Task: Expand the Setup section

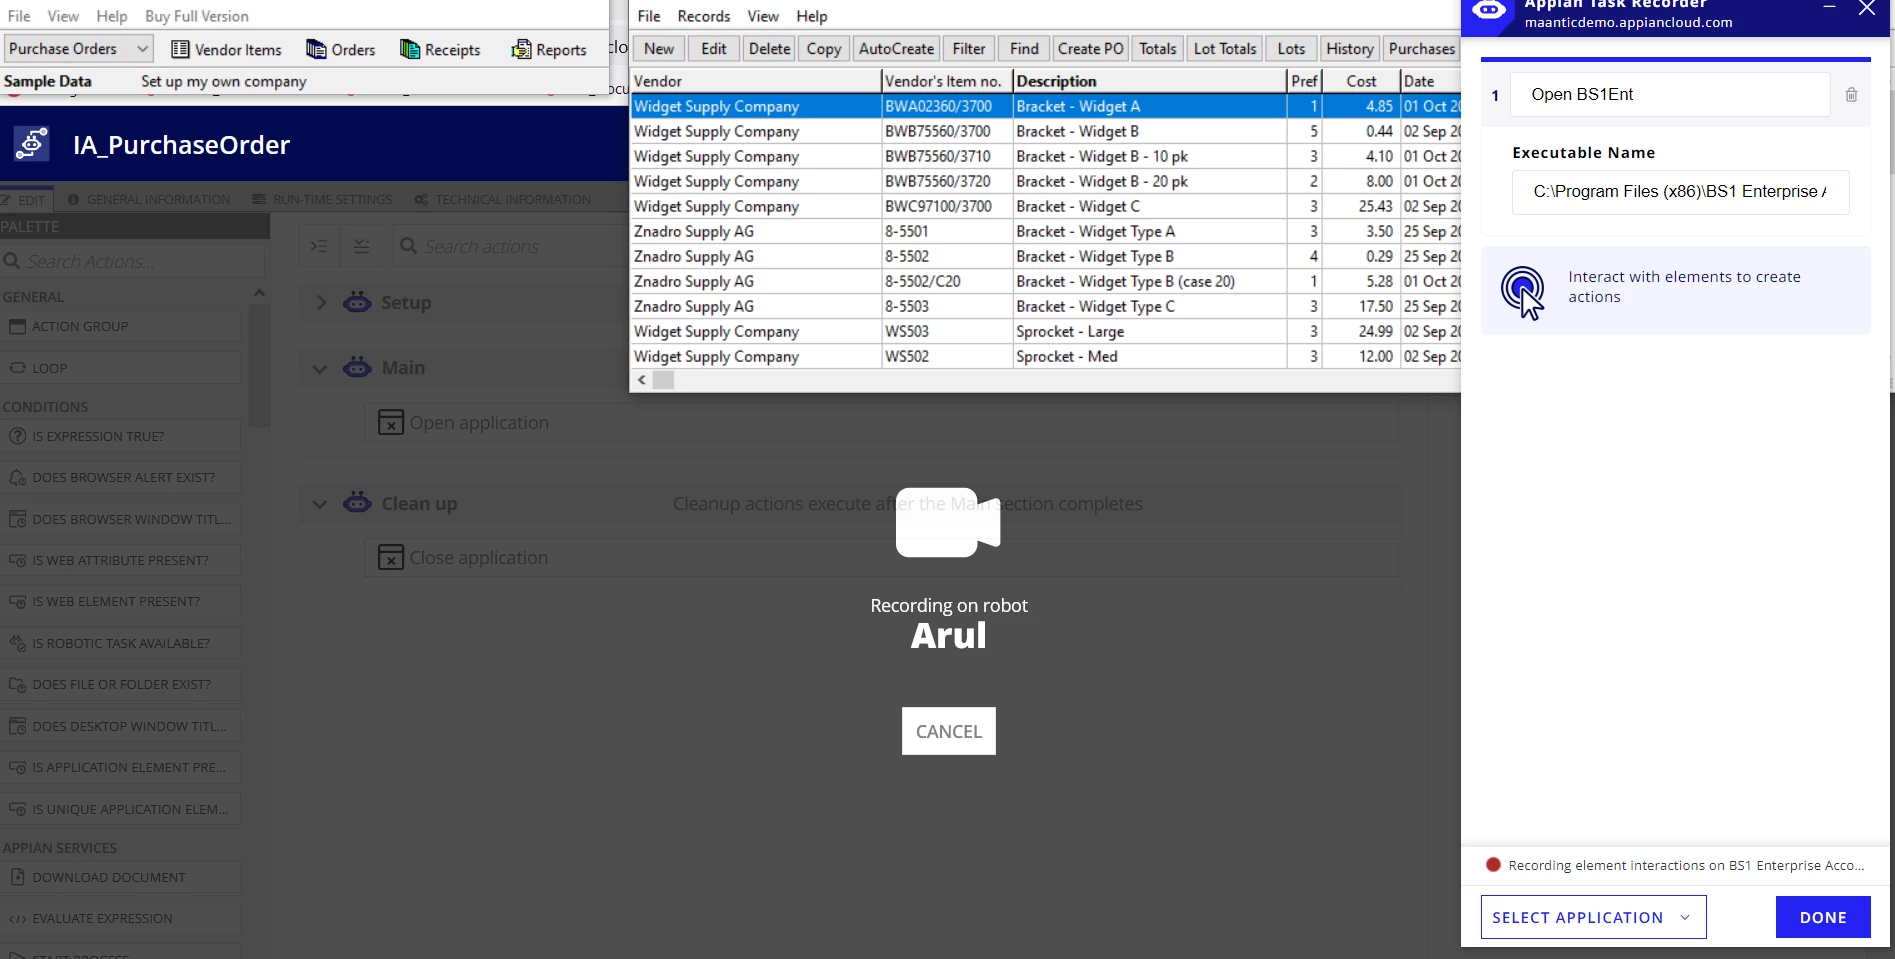Action: point(321,302)
